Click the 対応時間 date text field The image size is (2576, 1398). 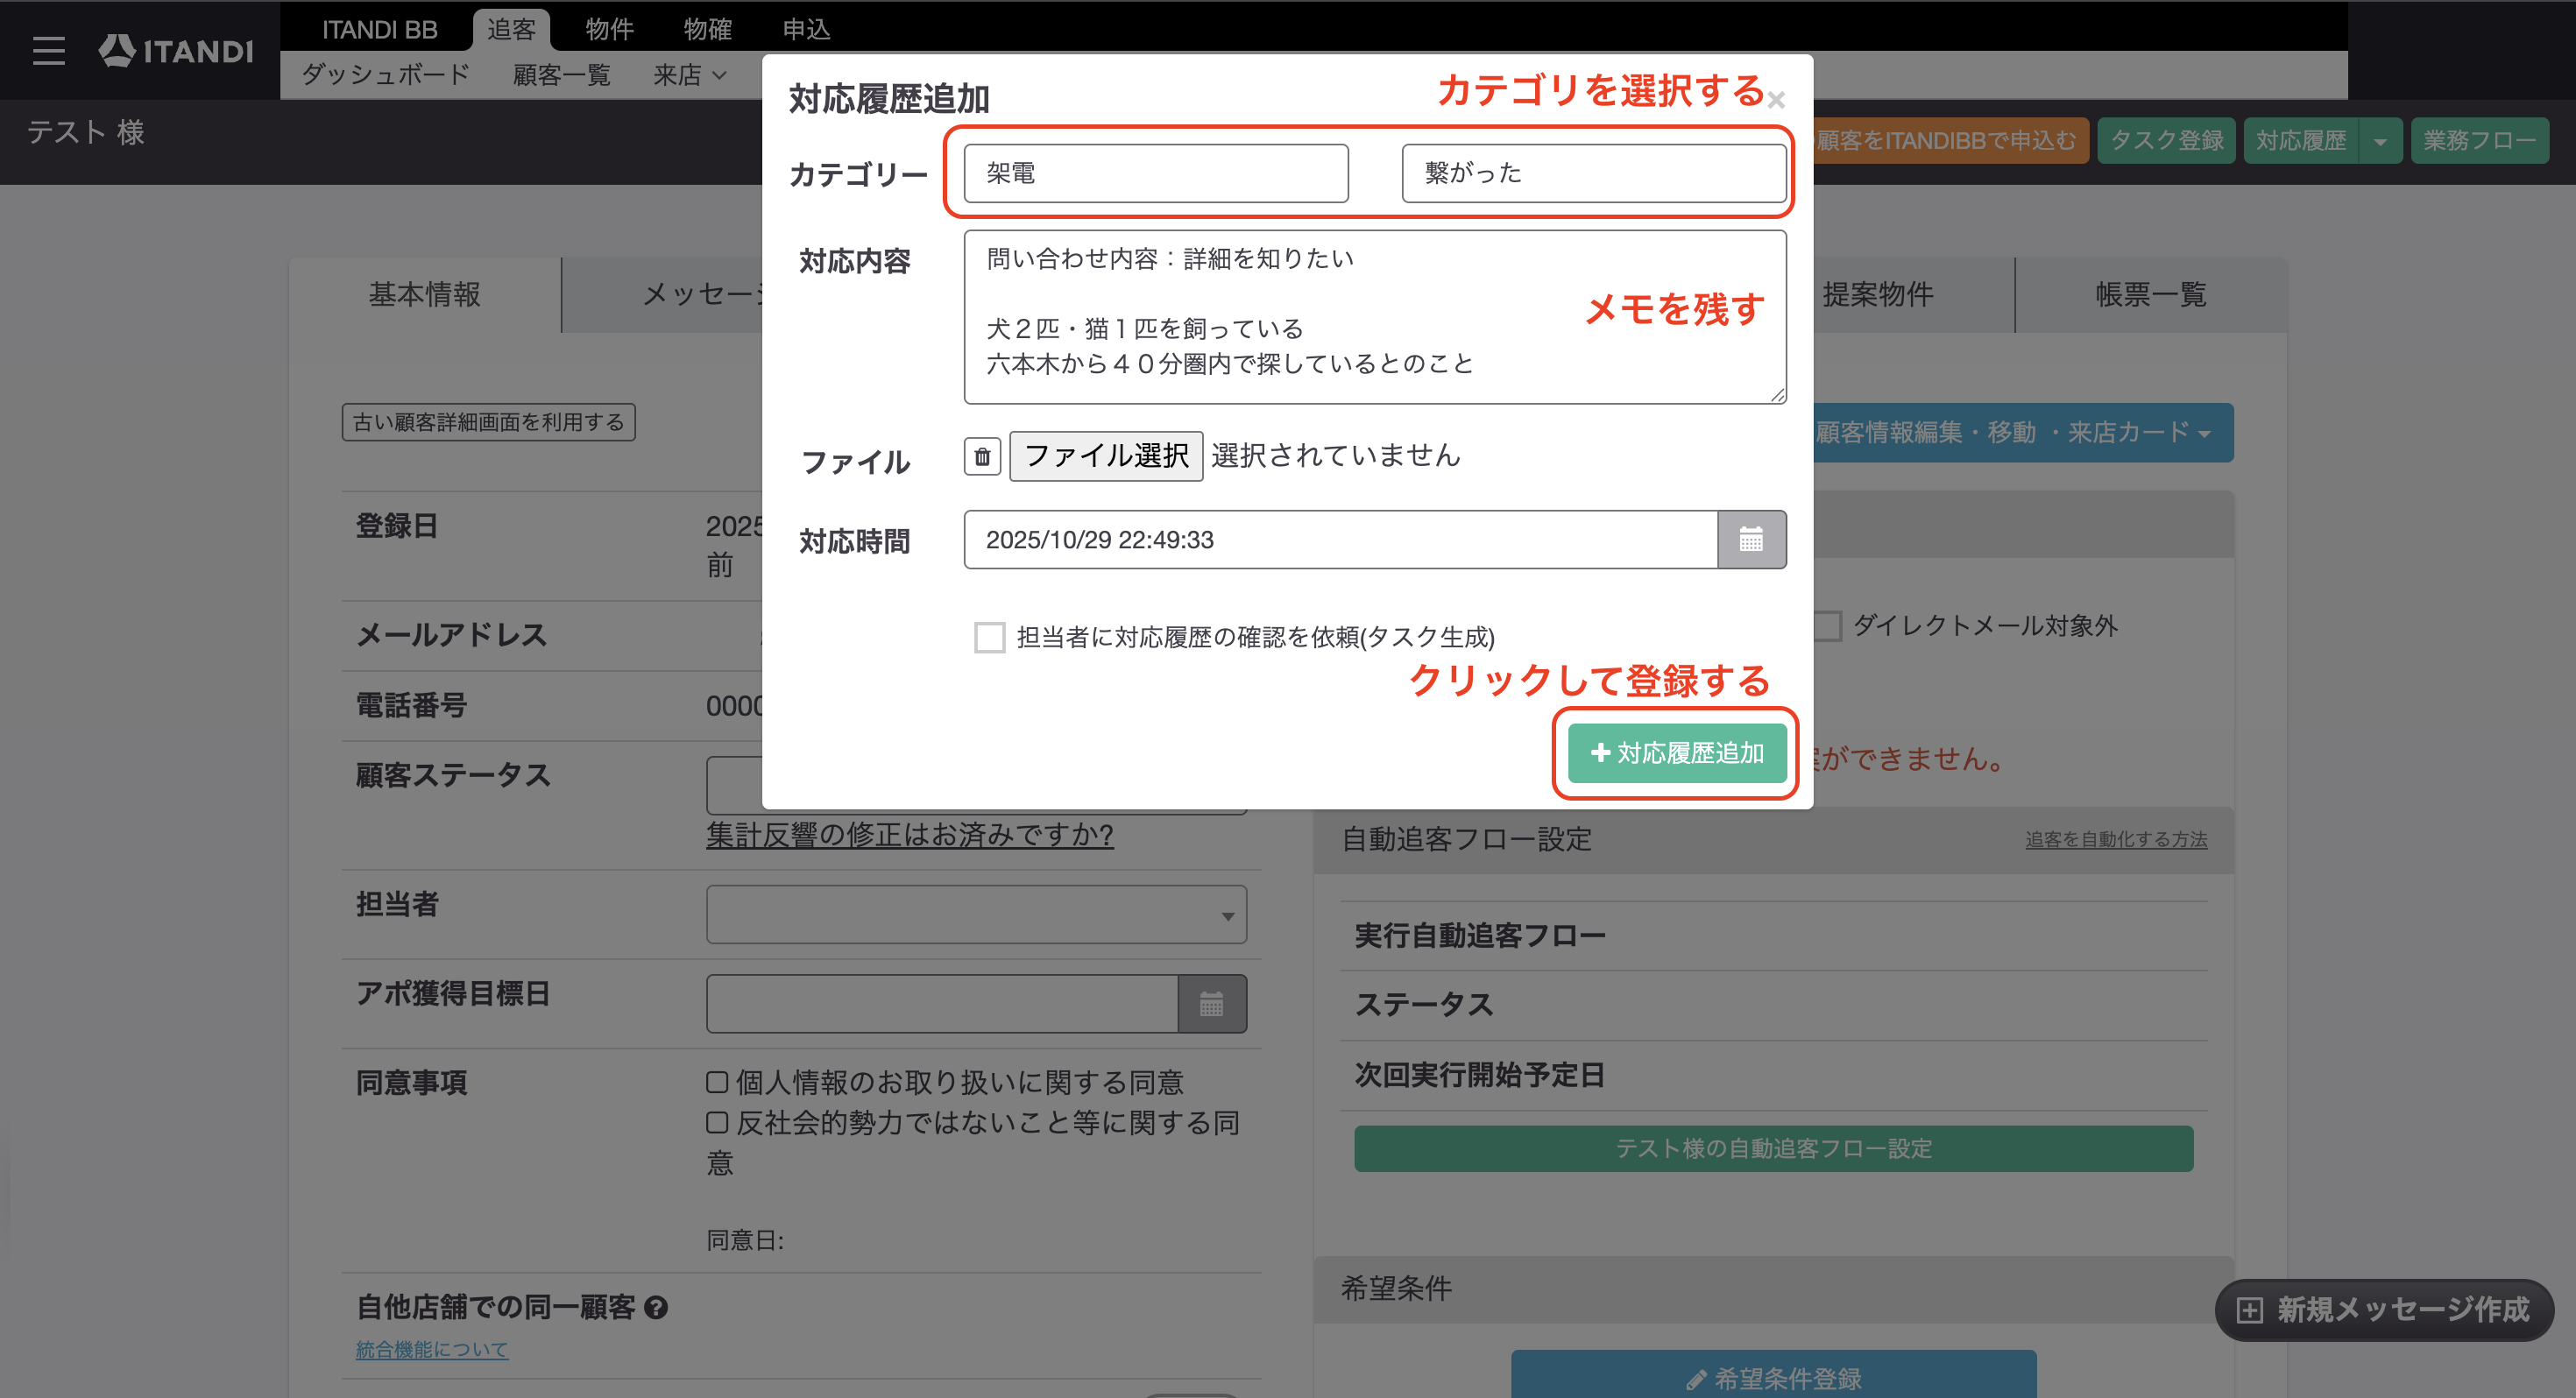click(1340, 540)
